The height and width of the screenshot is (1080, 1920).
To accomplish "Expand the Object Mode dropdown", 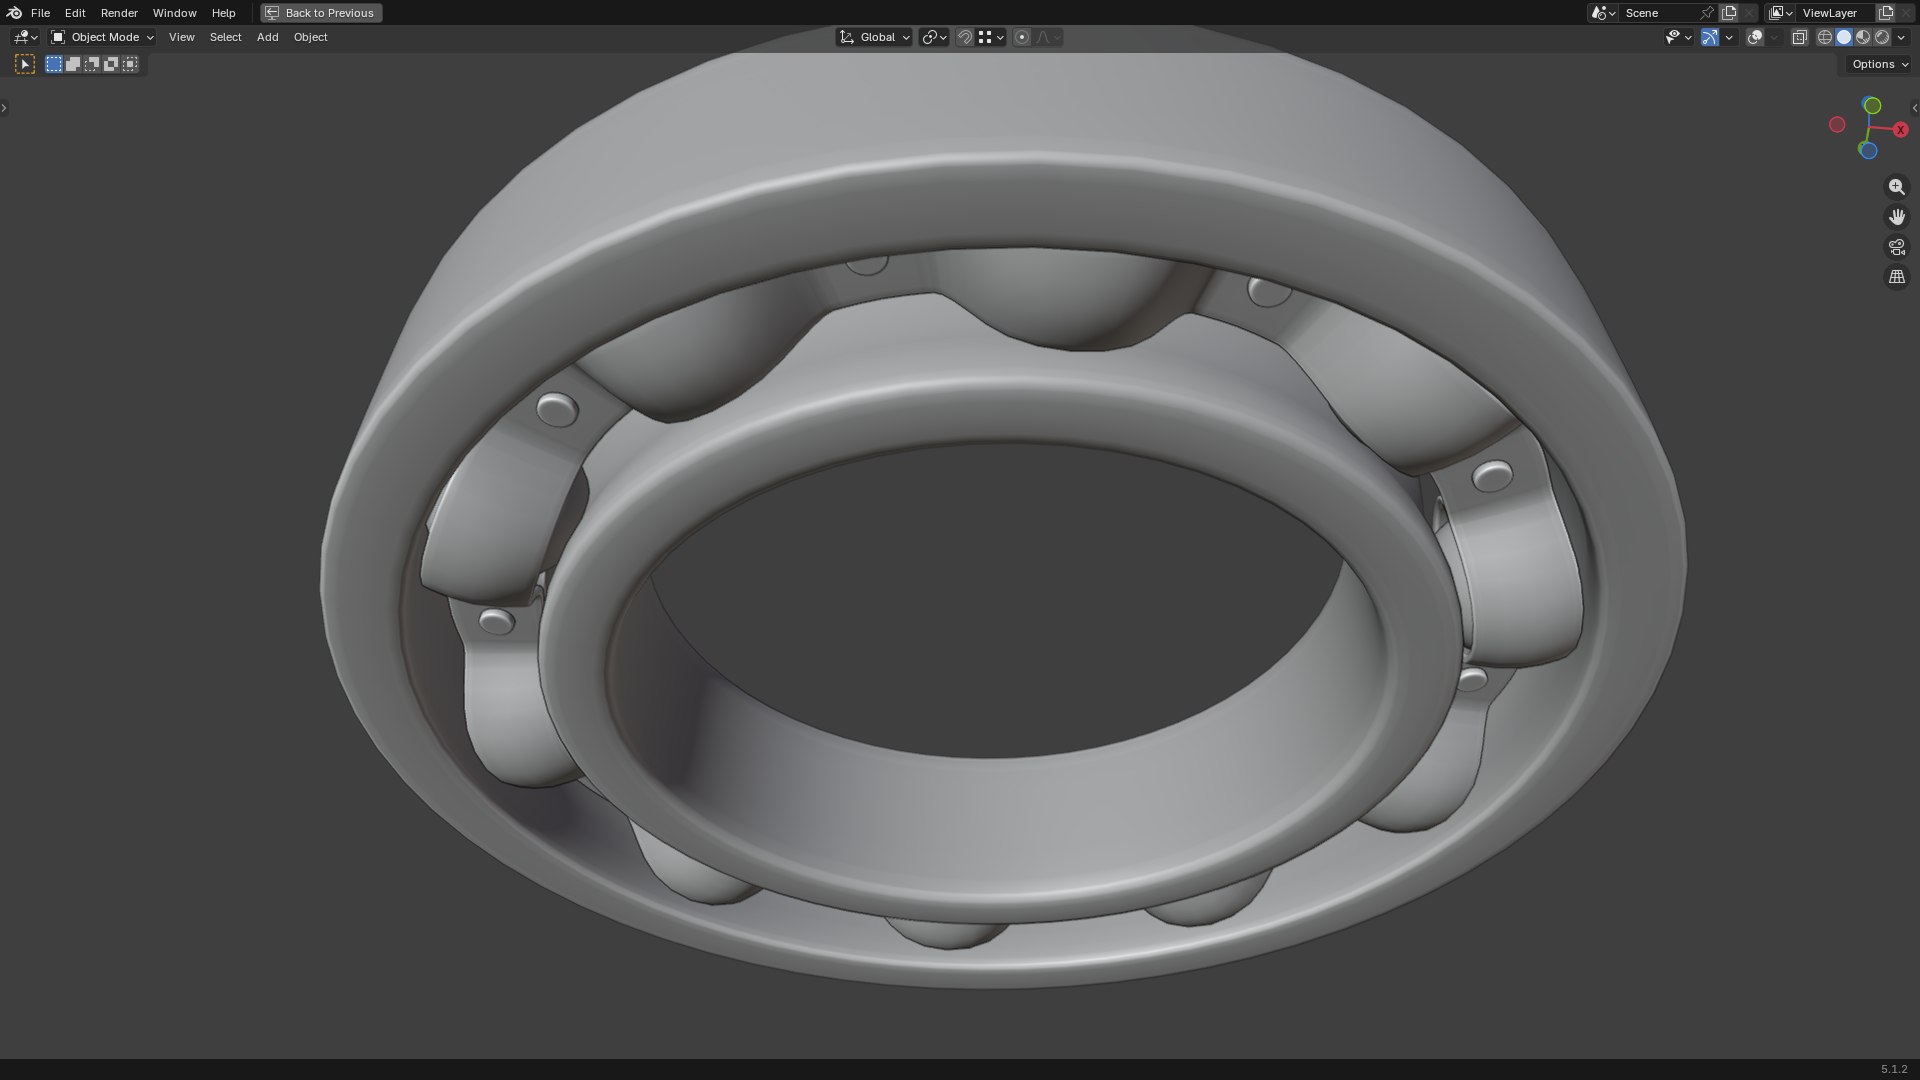I will pyautogui.click(x=102, y=37).
